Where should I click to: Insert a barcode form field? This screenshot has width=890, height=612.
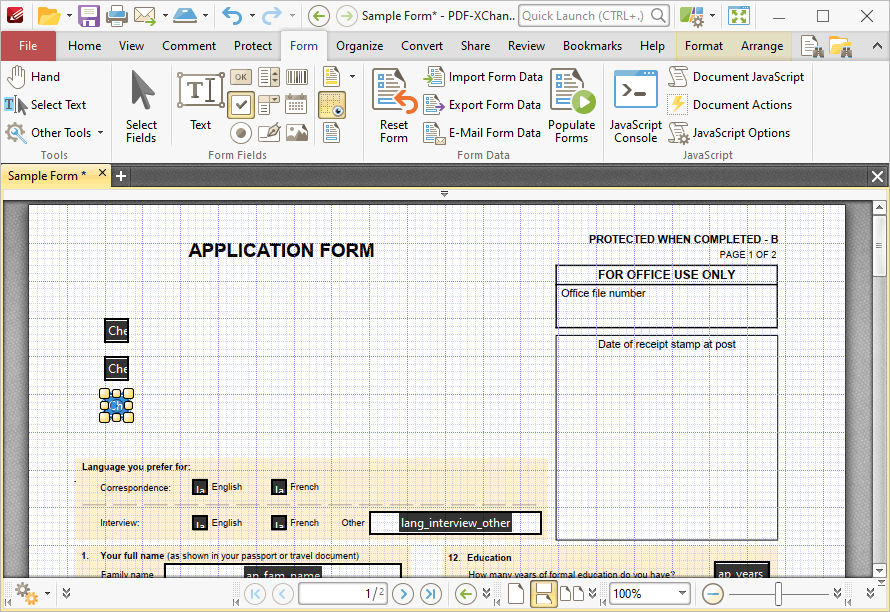point(297,77)
